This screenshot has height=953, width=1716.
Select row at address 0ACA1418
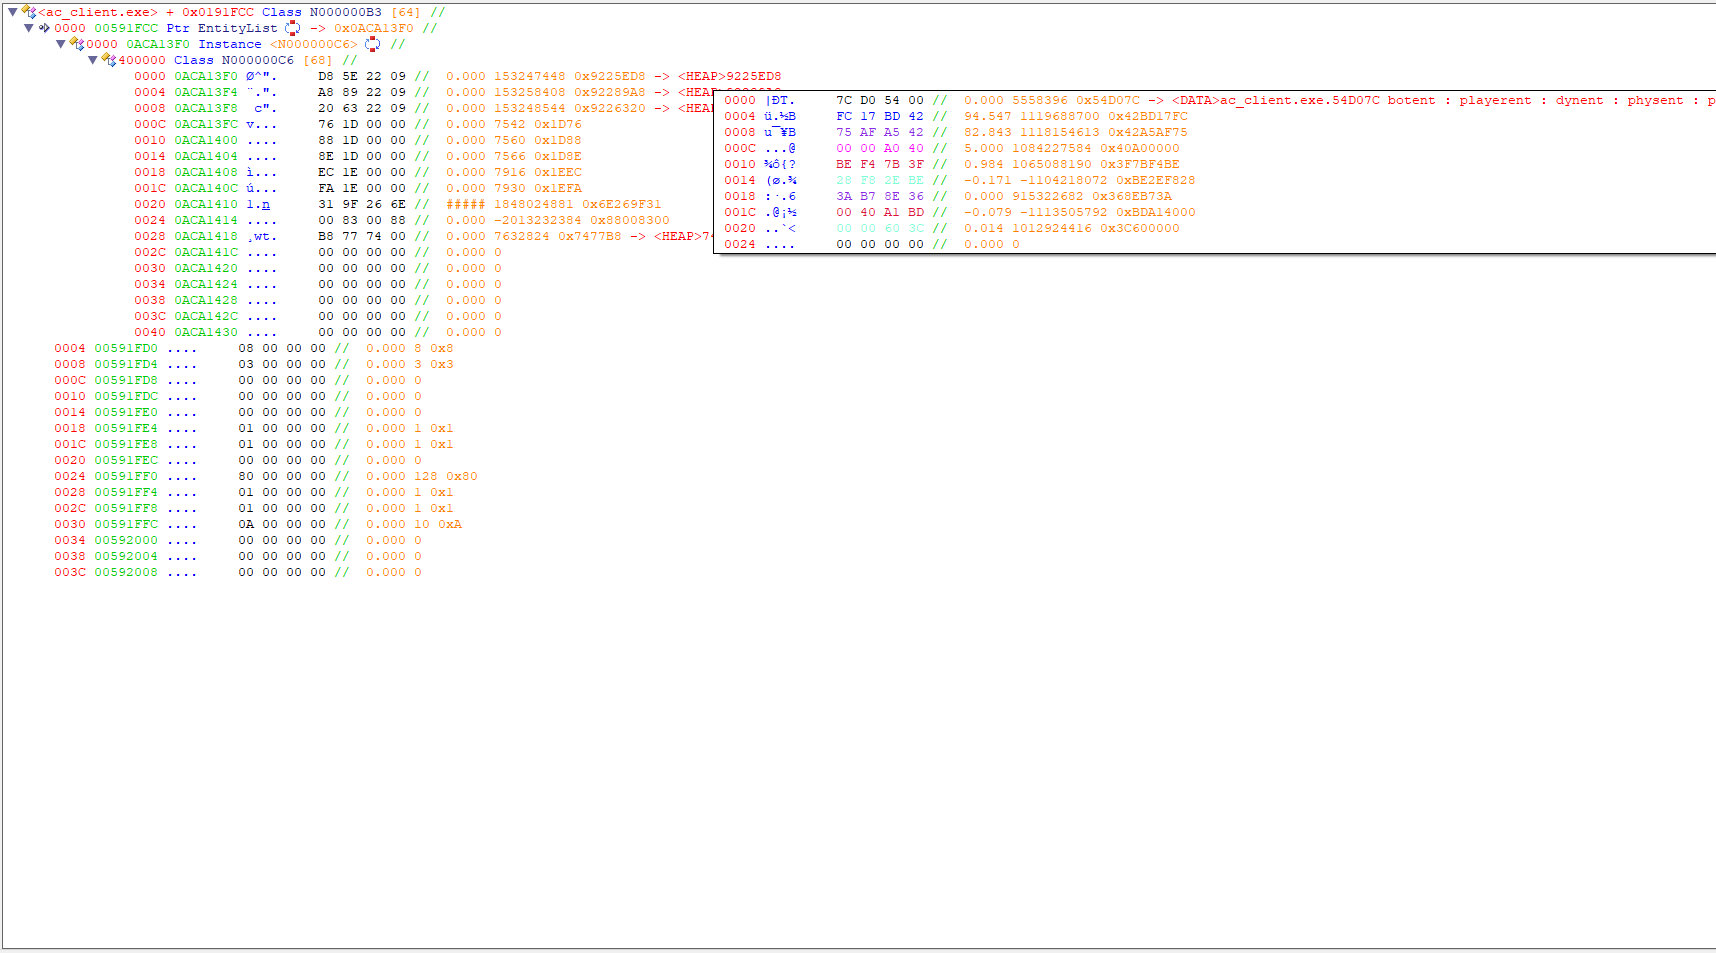click(x=423, y=236)
